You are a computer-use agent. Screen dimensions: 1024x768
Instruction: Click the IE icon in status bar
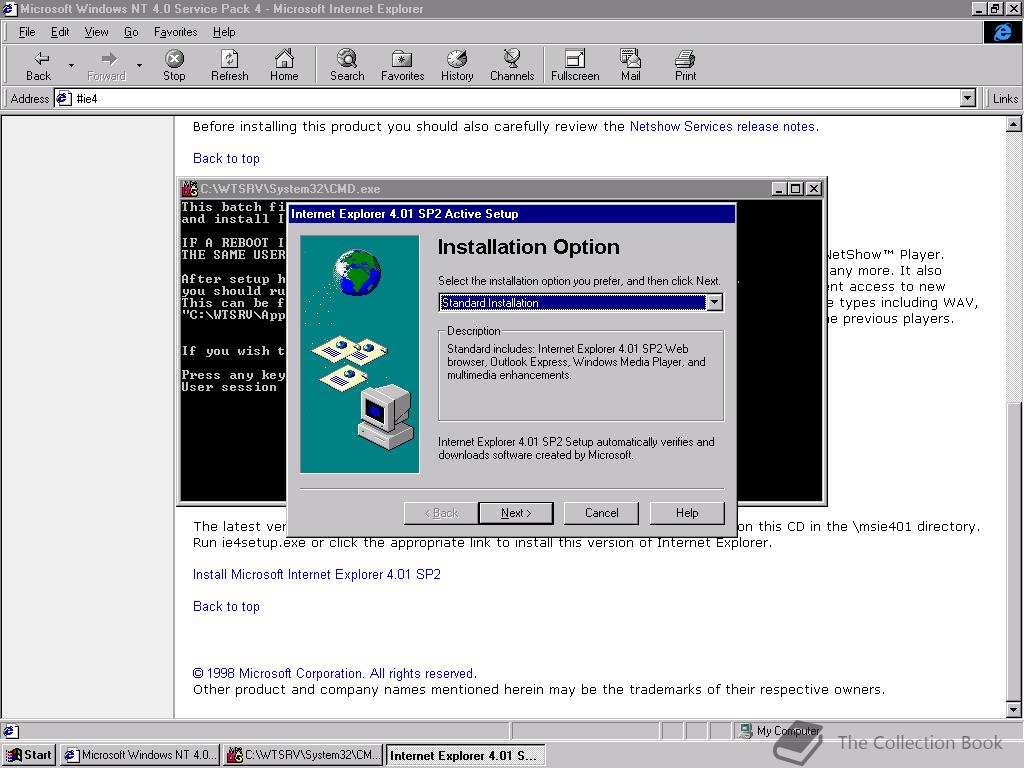click(11, 731)
